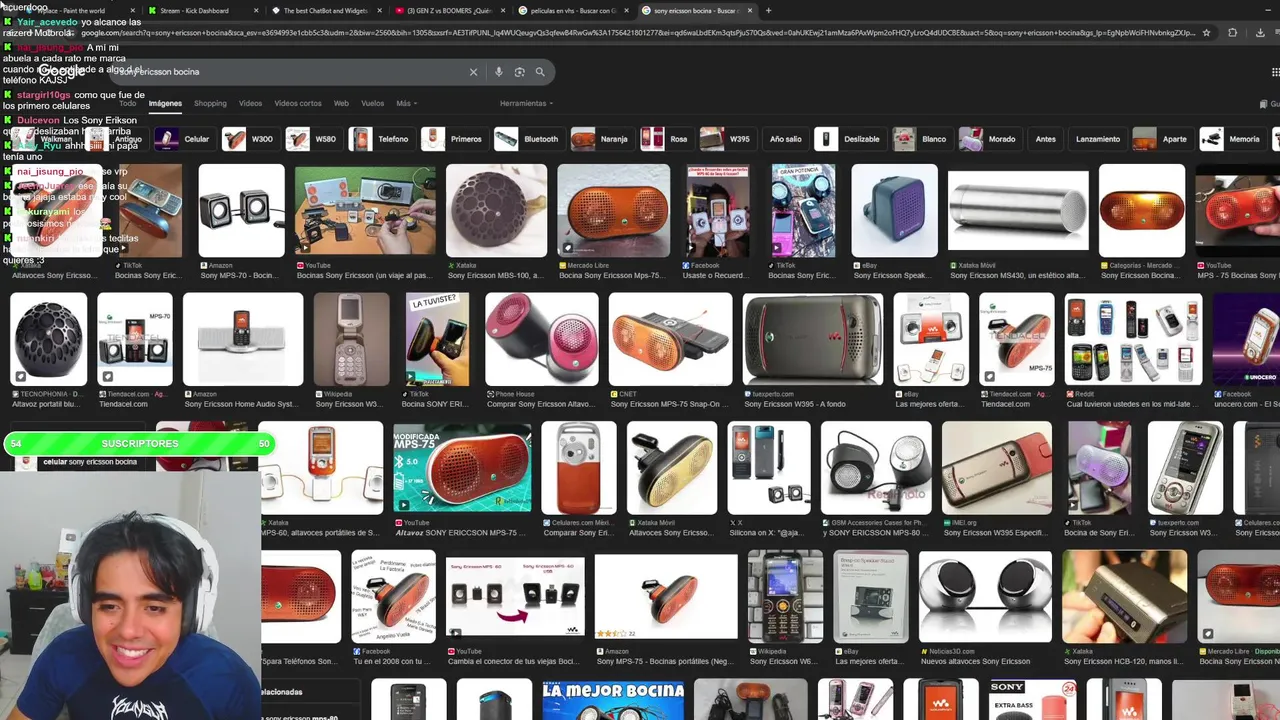This screenshot has width=1280, height=720.
Task: Filter images by the W580 chip
Action: click(x=312, y=139)
